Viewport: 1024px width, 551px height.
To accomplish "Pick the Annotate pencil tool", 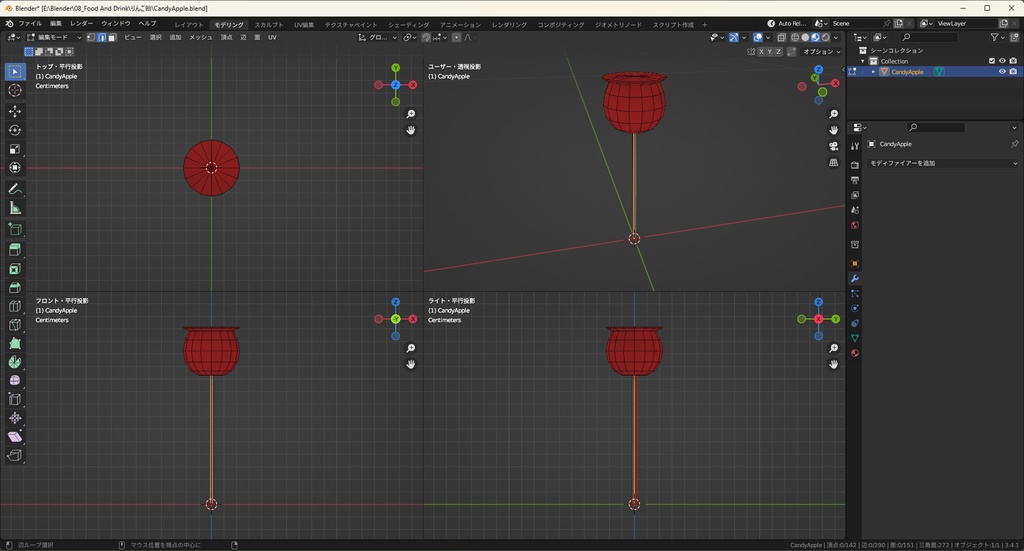I will point(15,188).
